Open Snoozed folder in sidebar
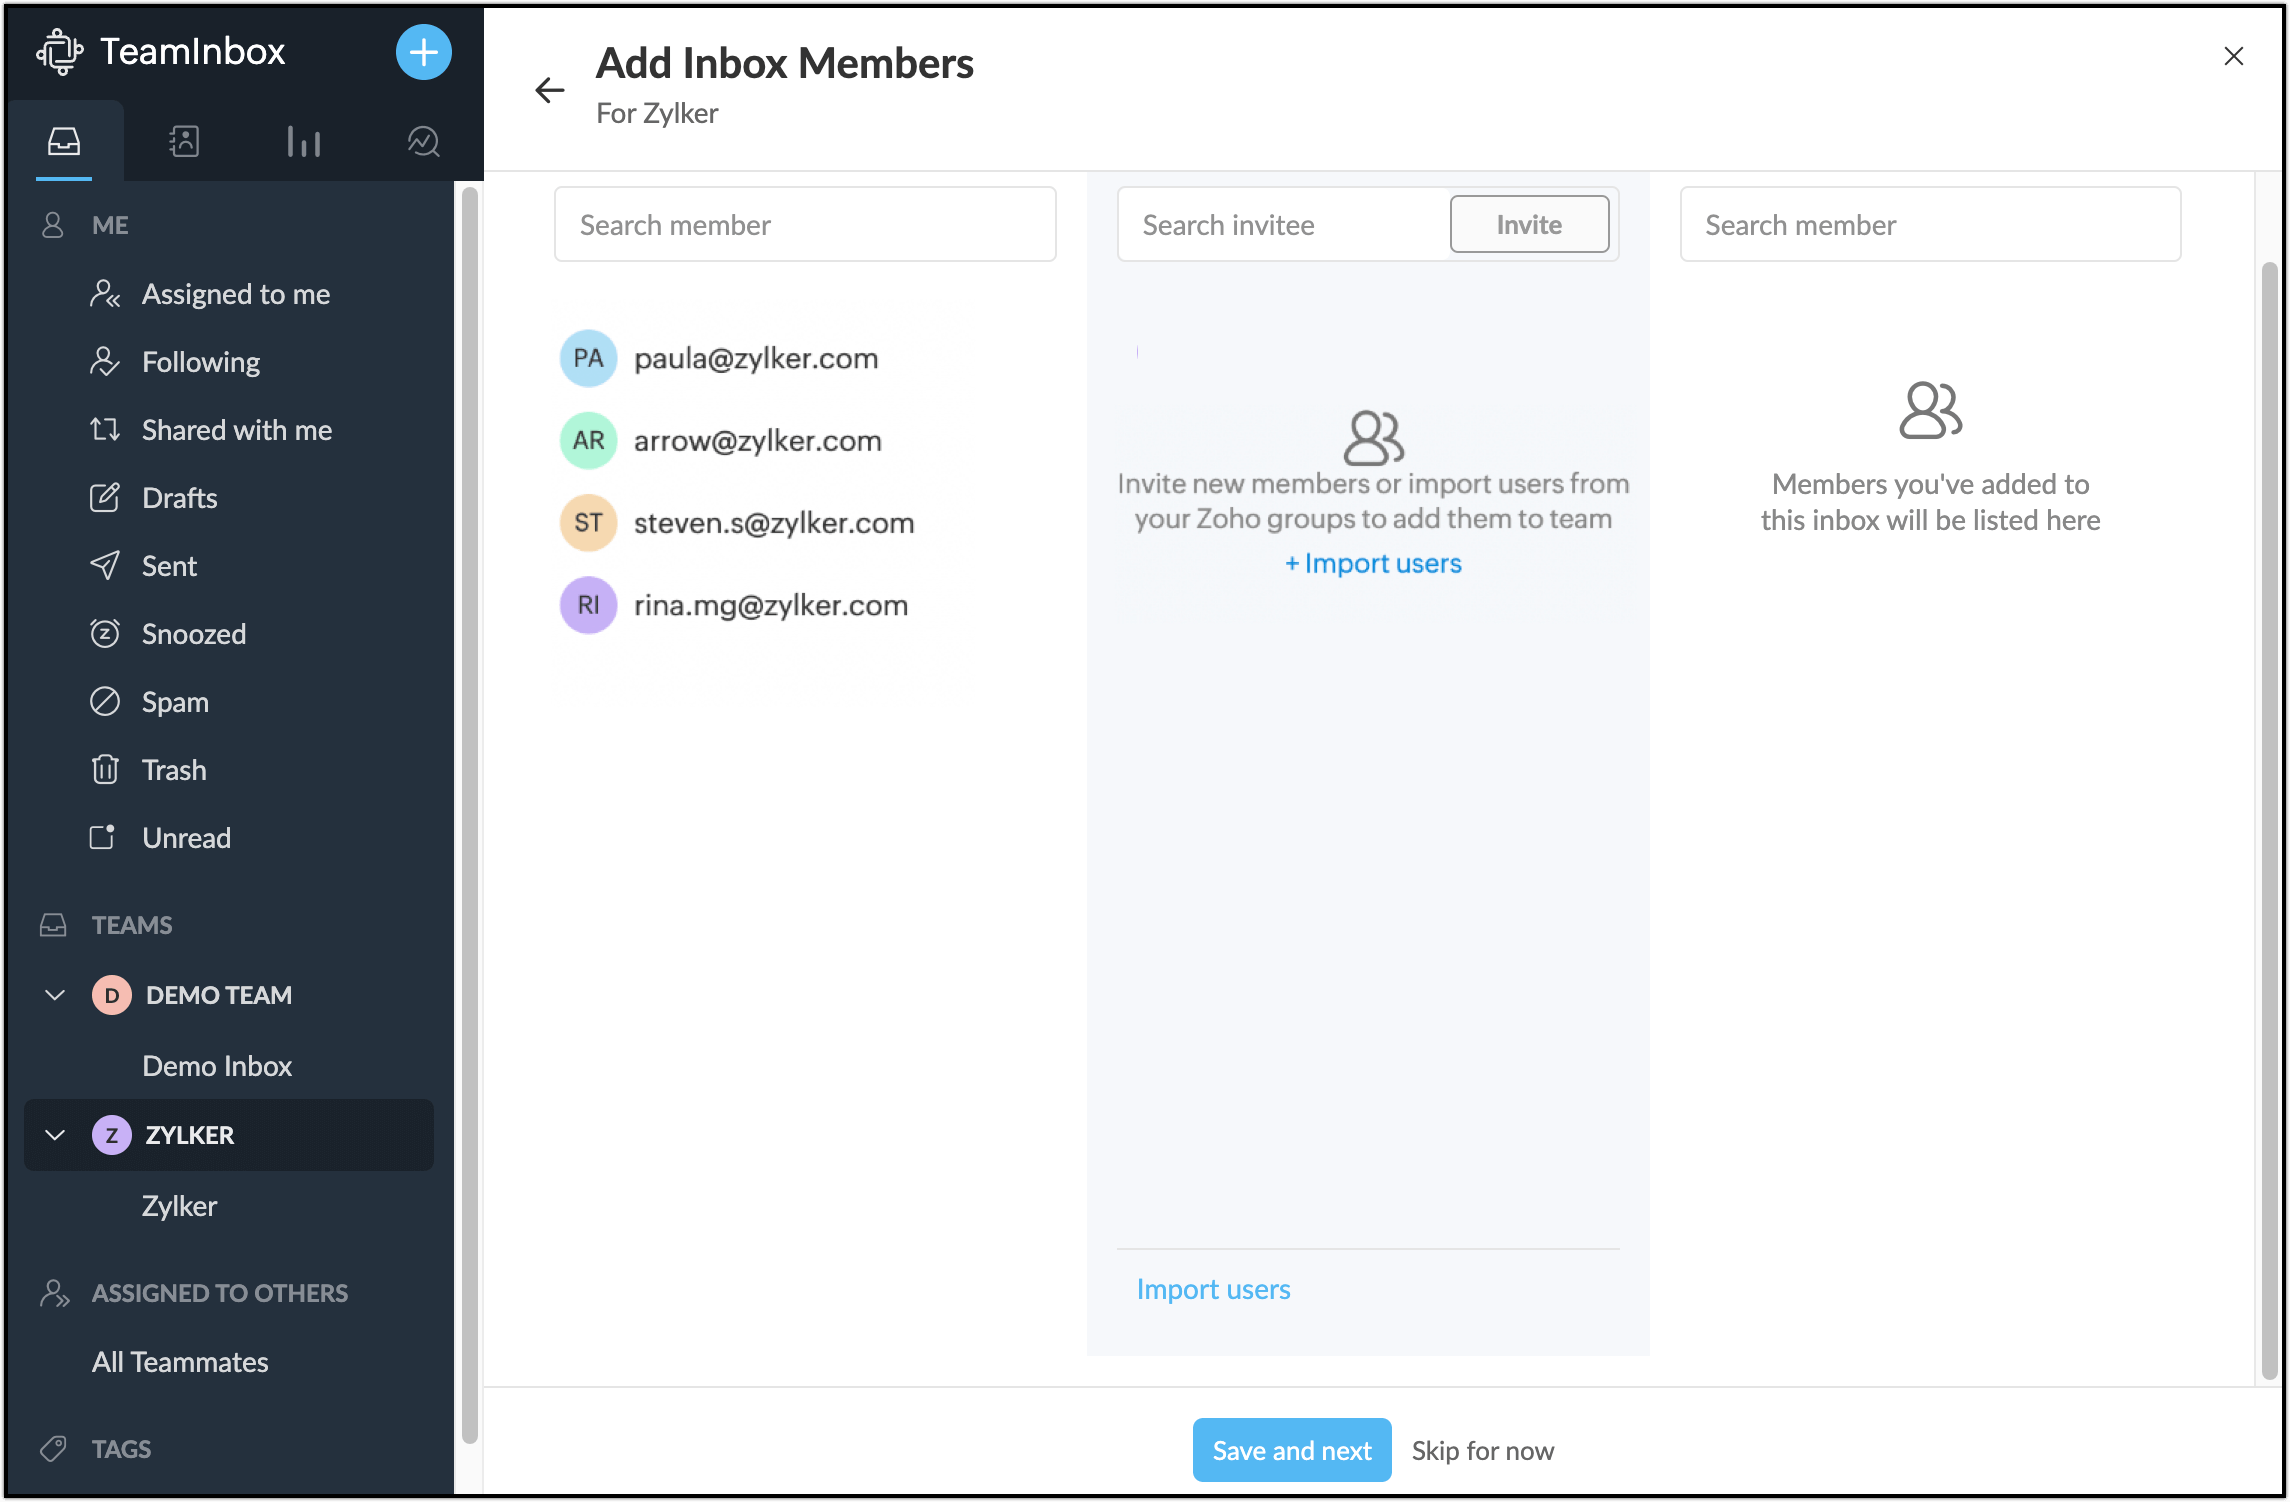2290x1502 pixels. [x=194, y=634]
